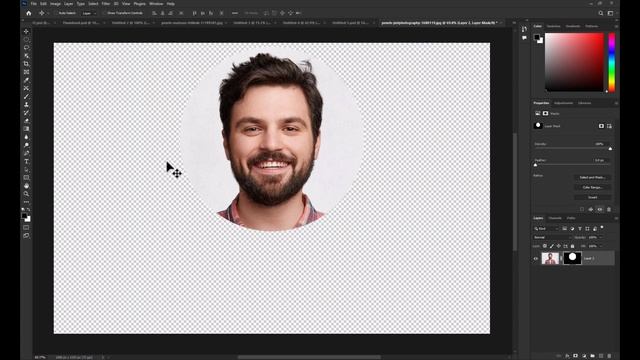Open the Properties panel options menu

coord(616,103)
